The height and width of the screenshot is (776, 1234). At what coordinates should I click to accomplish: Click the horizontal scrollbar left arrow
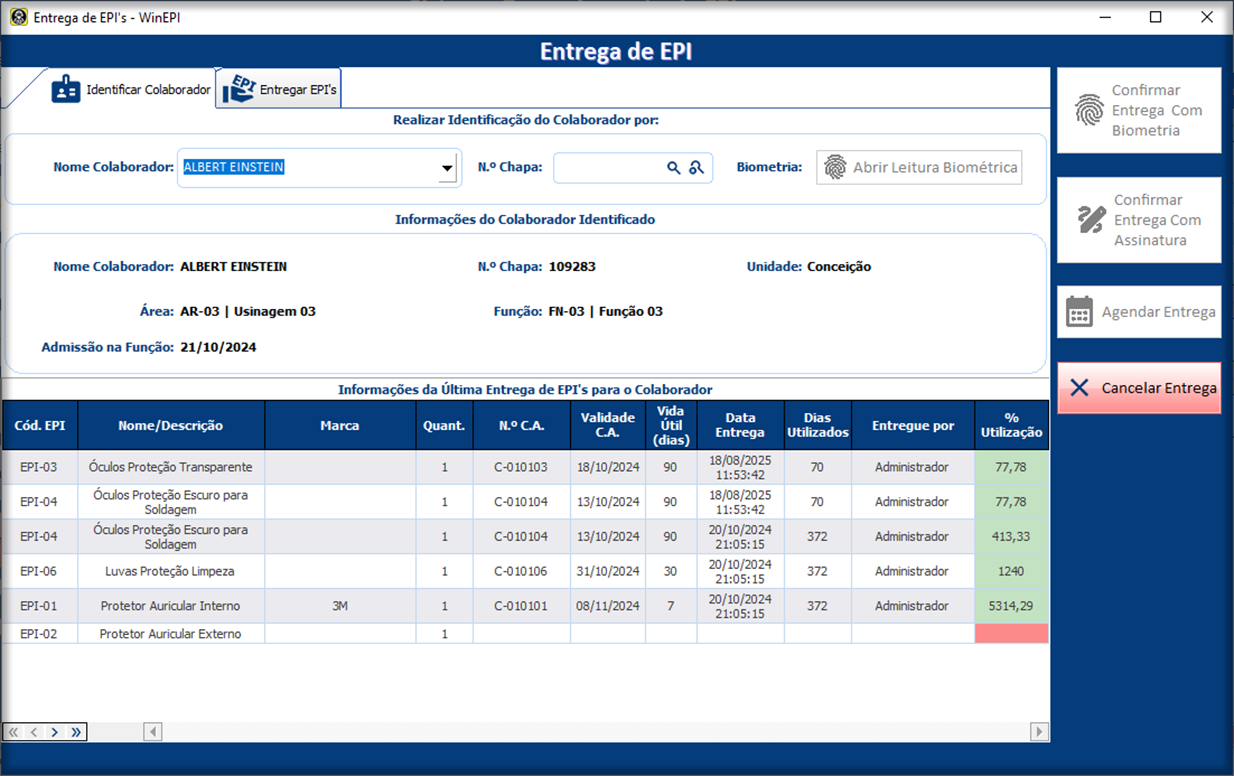(153, 732)
